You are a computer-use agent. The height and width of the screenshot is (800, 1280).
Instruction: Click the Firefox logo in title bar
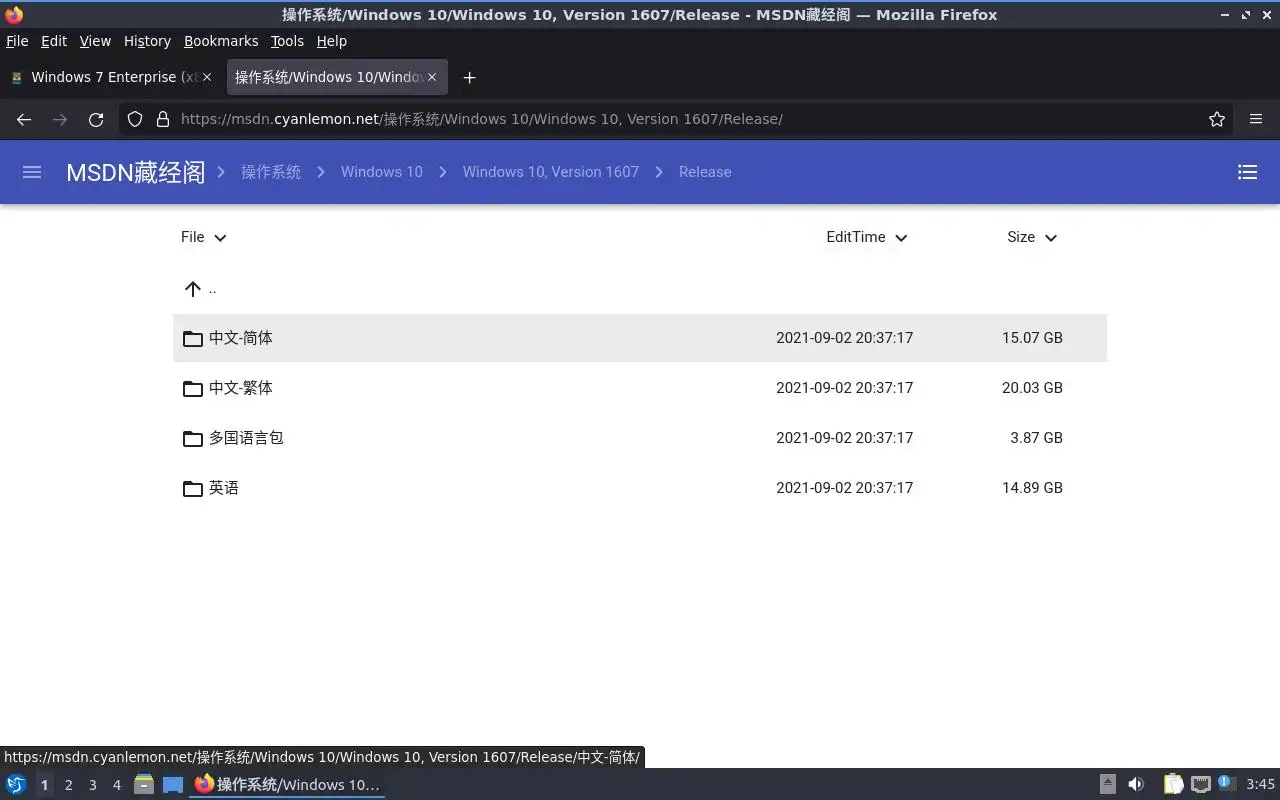pyautogui.click(x=14, y=15)
